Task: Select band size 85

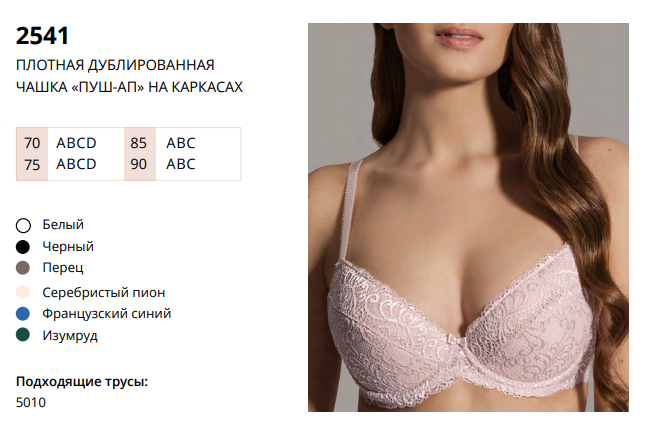Action: pos(138,143)
